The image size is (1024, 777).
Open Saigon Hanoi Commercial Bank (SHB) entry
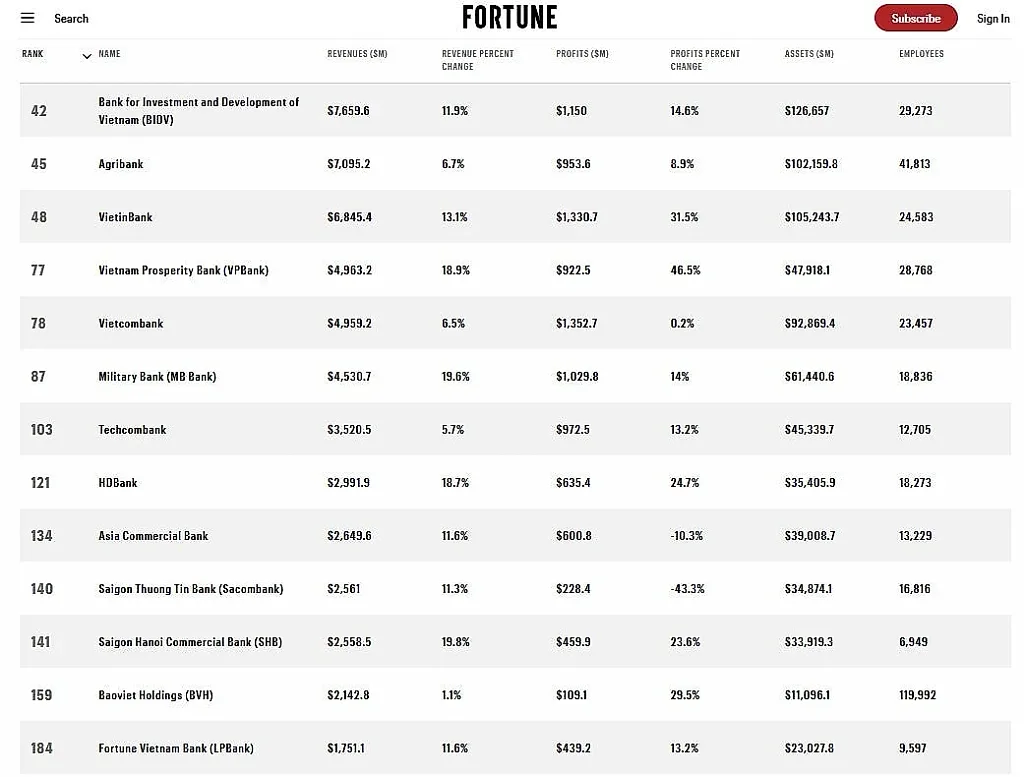point(190,642)
